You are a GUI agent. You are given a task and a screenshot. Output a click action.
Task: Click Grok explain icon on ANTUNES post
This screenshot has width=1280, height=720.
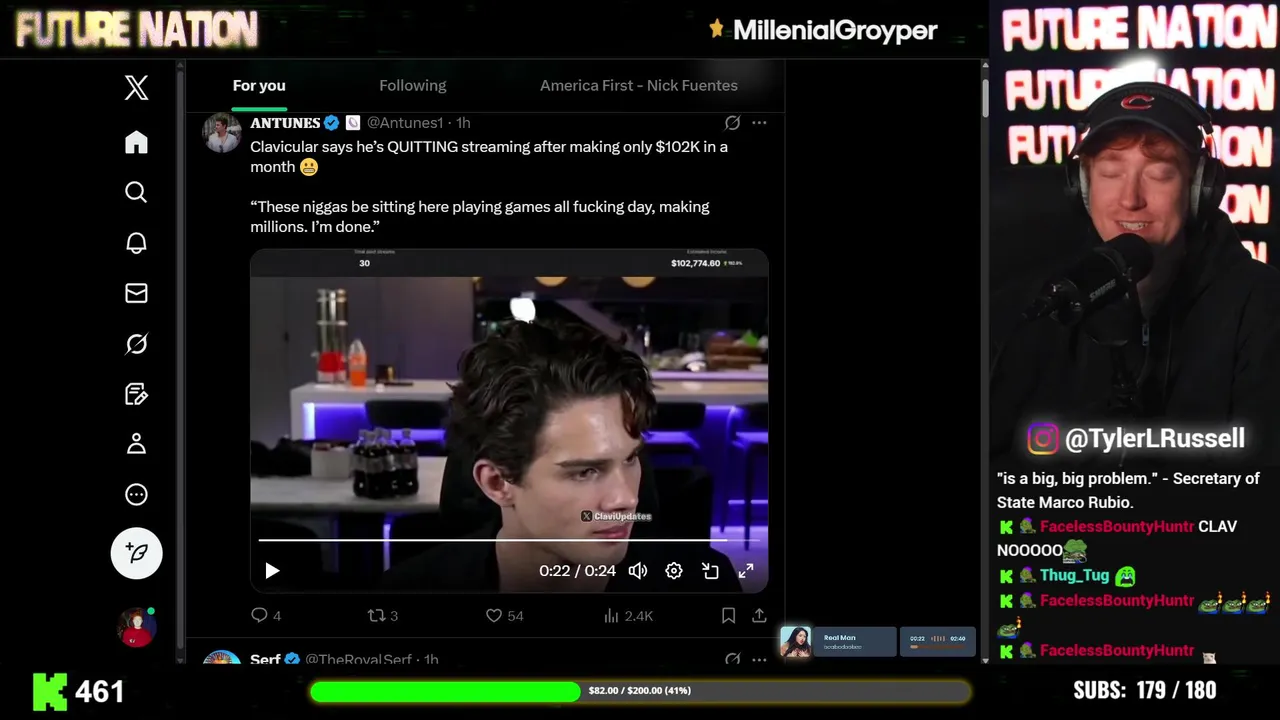(732, 123)
